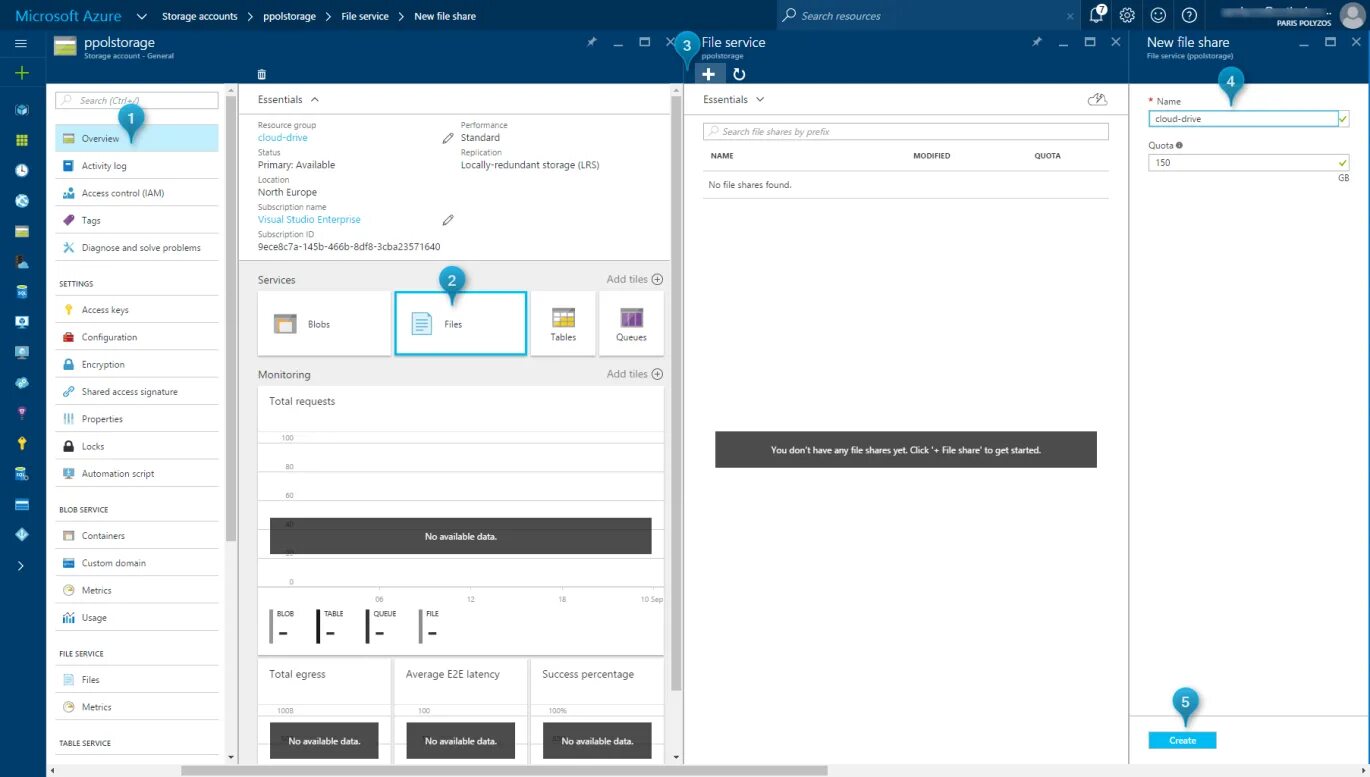This screenshot has height=777, width=1370.
Task: Open the hamburger menu in left rail
Action: tap(21, 44)
